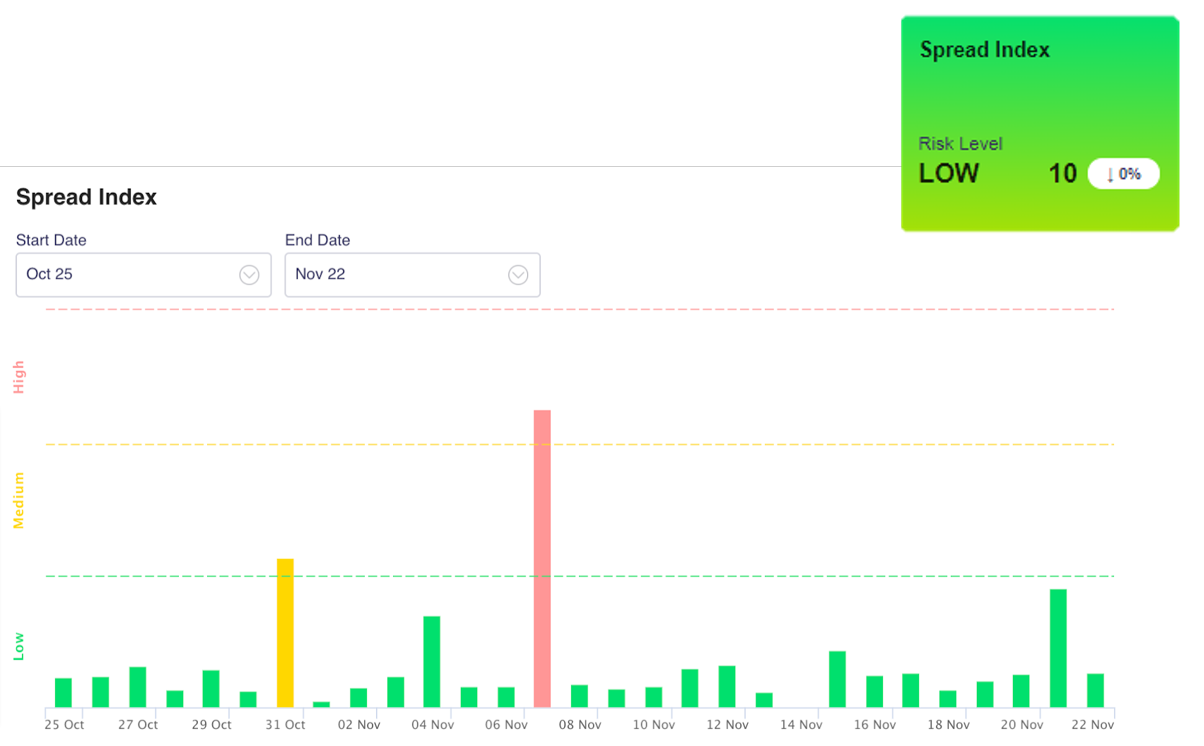Image resolution: width=1204 pixels, height=746 pixels.
Task: Select the green bar for 15 Nov
Action: (x=837, y=680)
